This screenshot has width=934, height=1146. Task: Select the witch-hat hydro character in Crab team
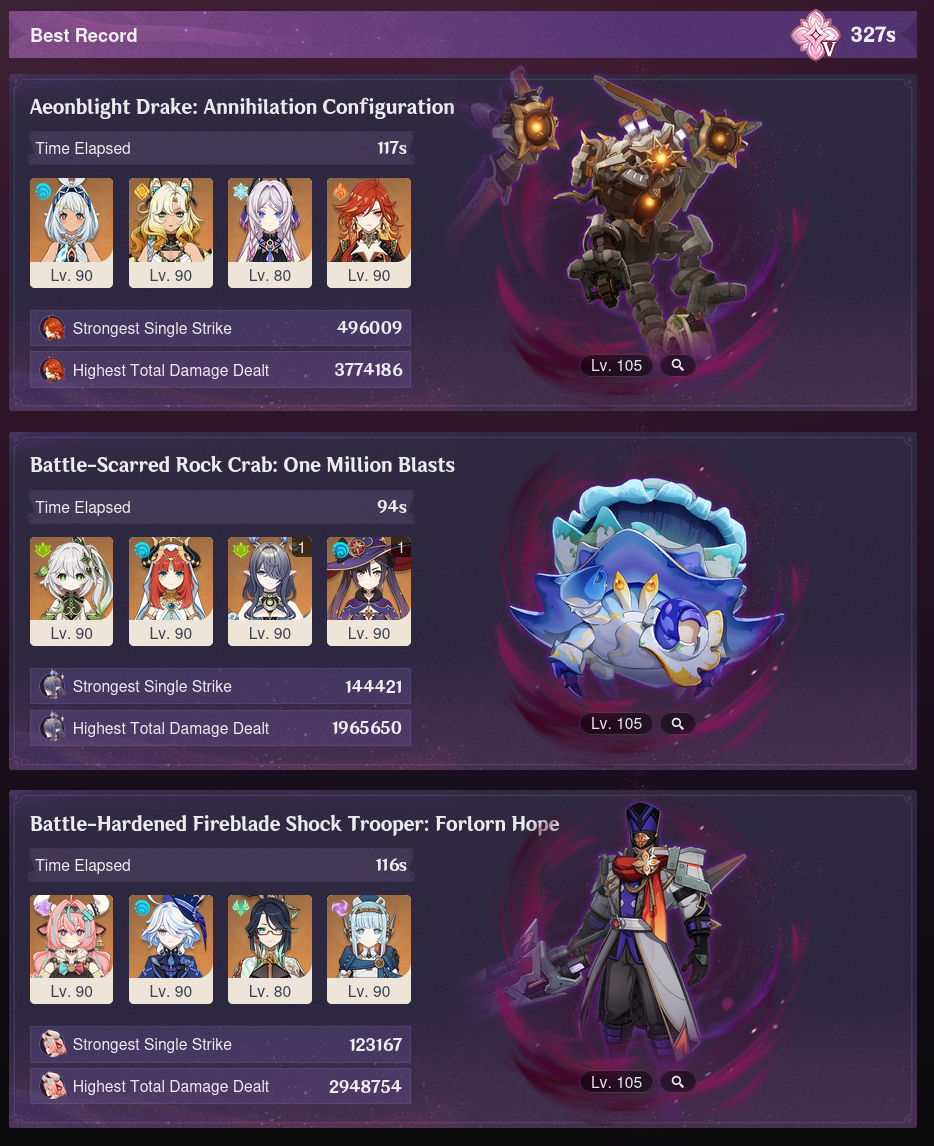coord(369,591)
